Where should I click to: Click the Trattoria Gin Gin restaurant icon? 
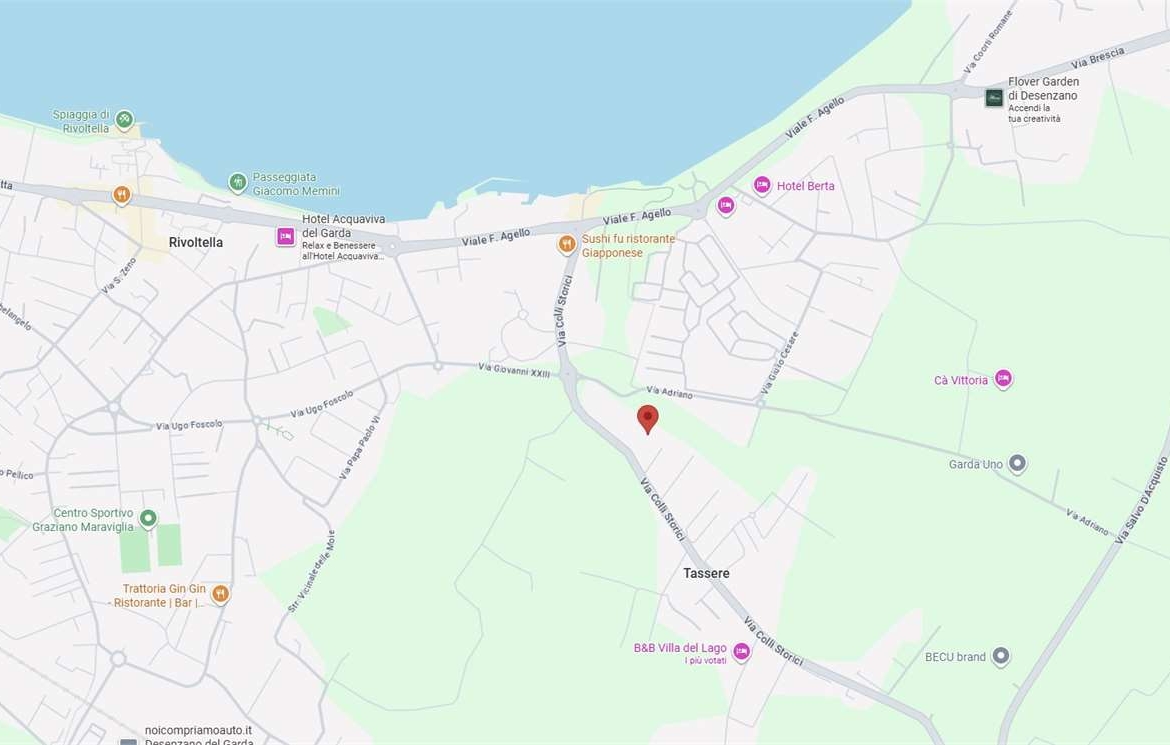click(x=221, y=594)
